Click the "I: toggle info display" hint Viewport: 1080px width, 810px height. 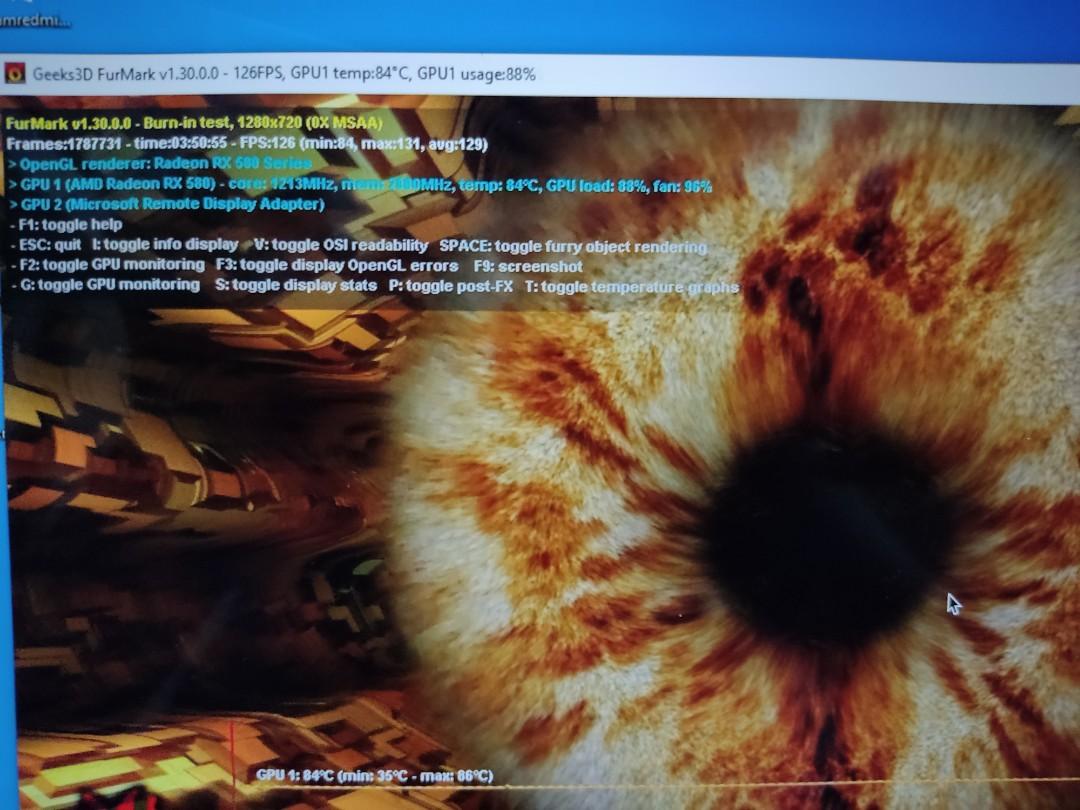point(165,245)
